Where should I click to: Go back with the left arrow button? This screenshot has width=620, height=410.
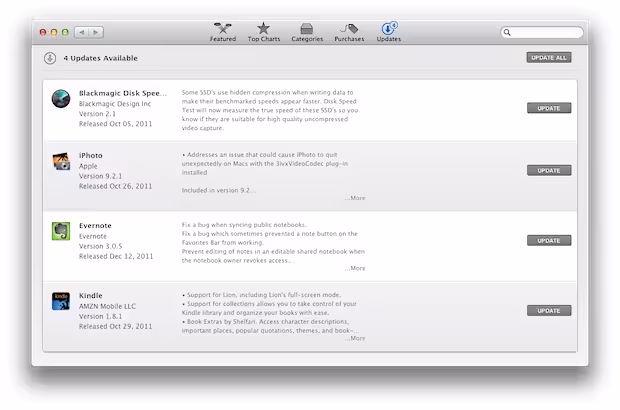pyautogui.click(x=82, y=32)
